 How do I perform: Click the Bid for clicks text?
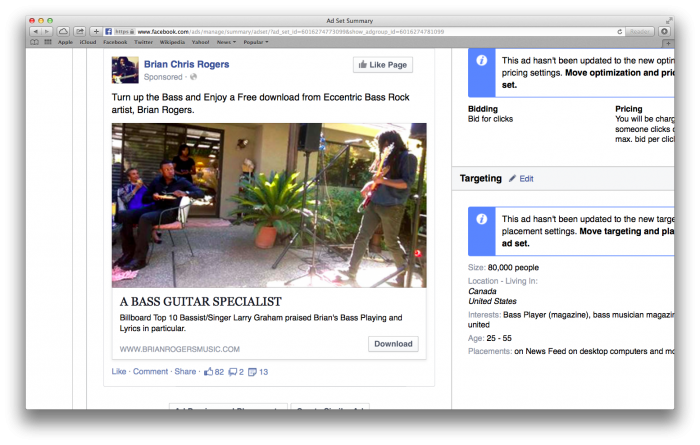(490, 119)
